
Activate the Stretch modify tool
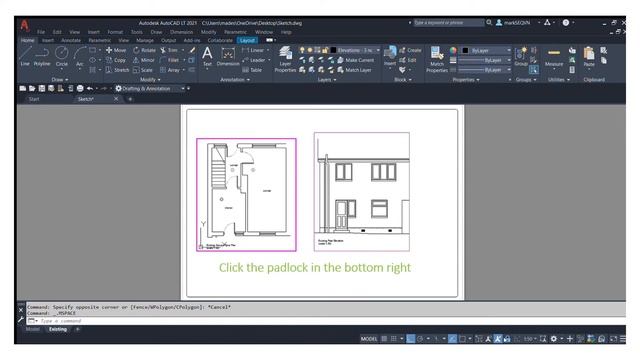117,70
